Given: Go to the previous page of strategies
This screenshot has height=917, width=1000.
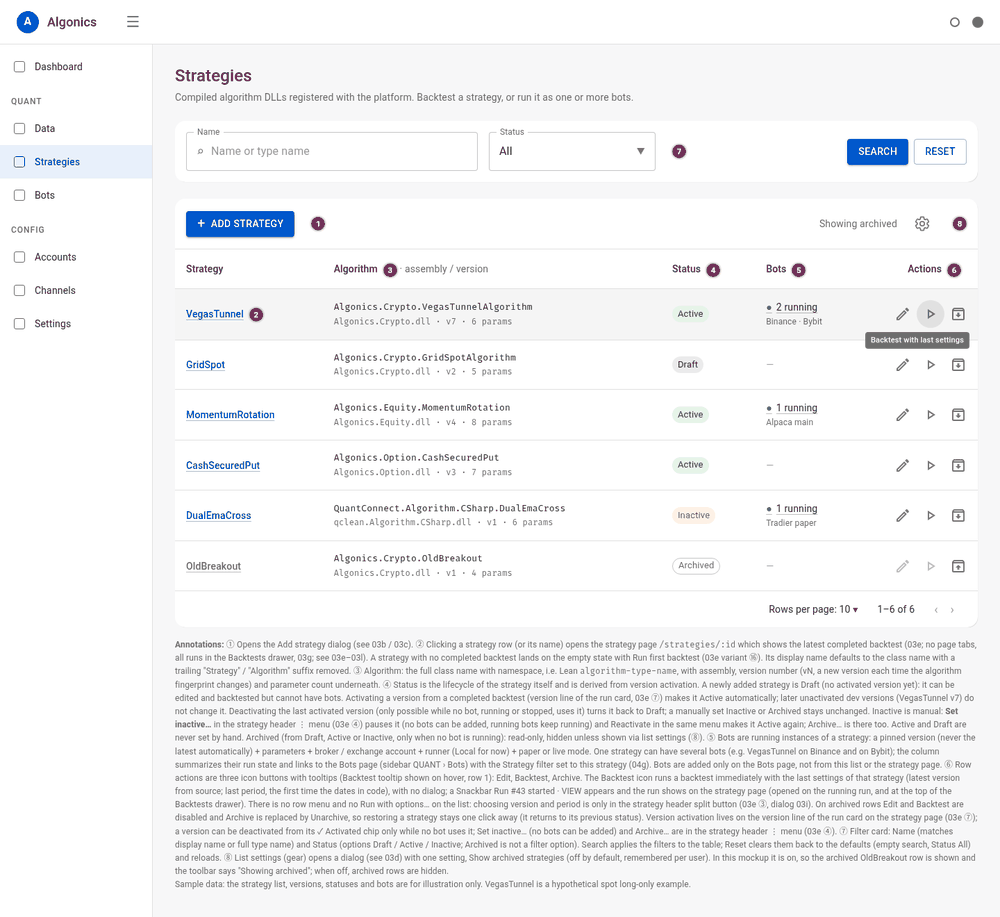Looking at the screenshot, I should [x=936, y=610].
